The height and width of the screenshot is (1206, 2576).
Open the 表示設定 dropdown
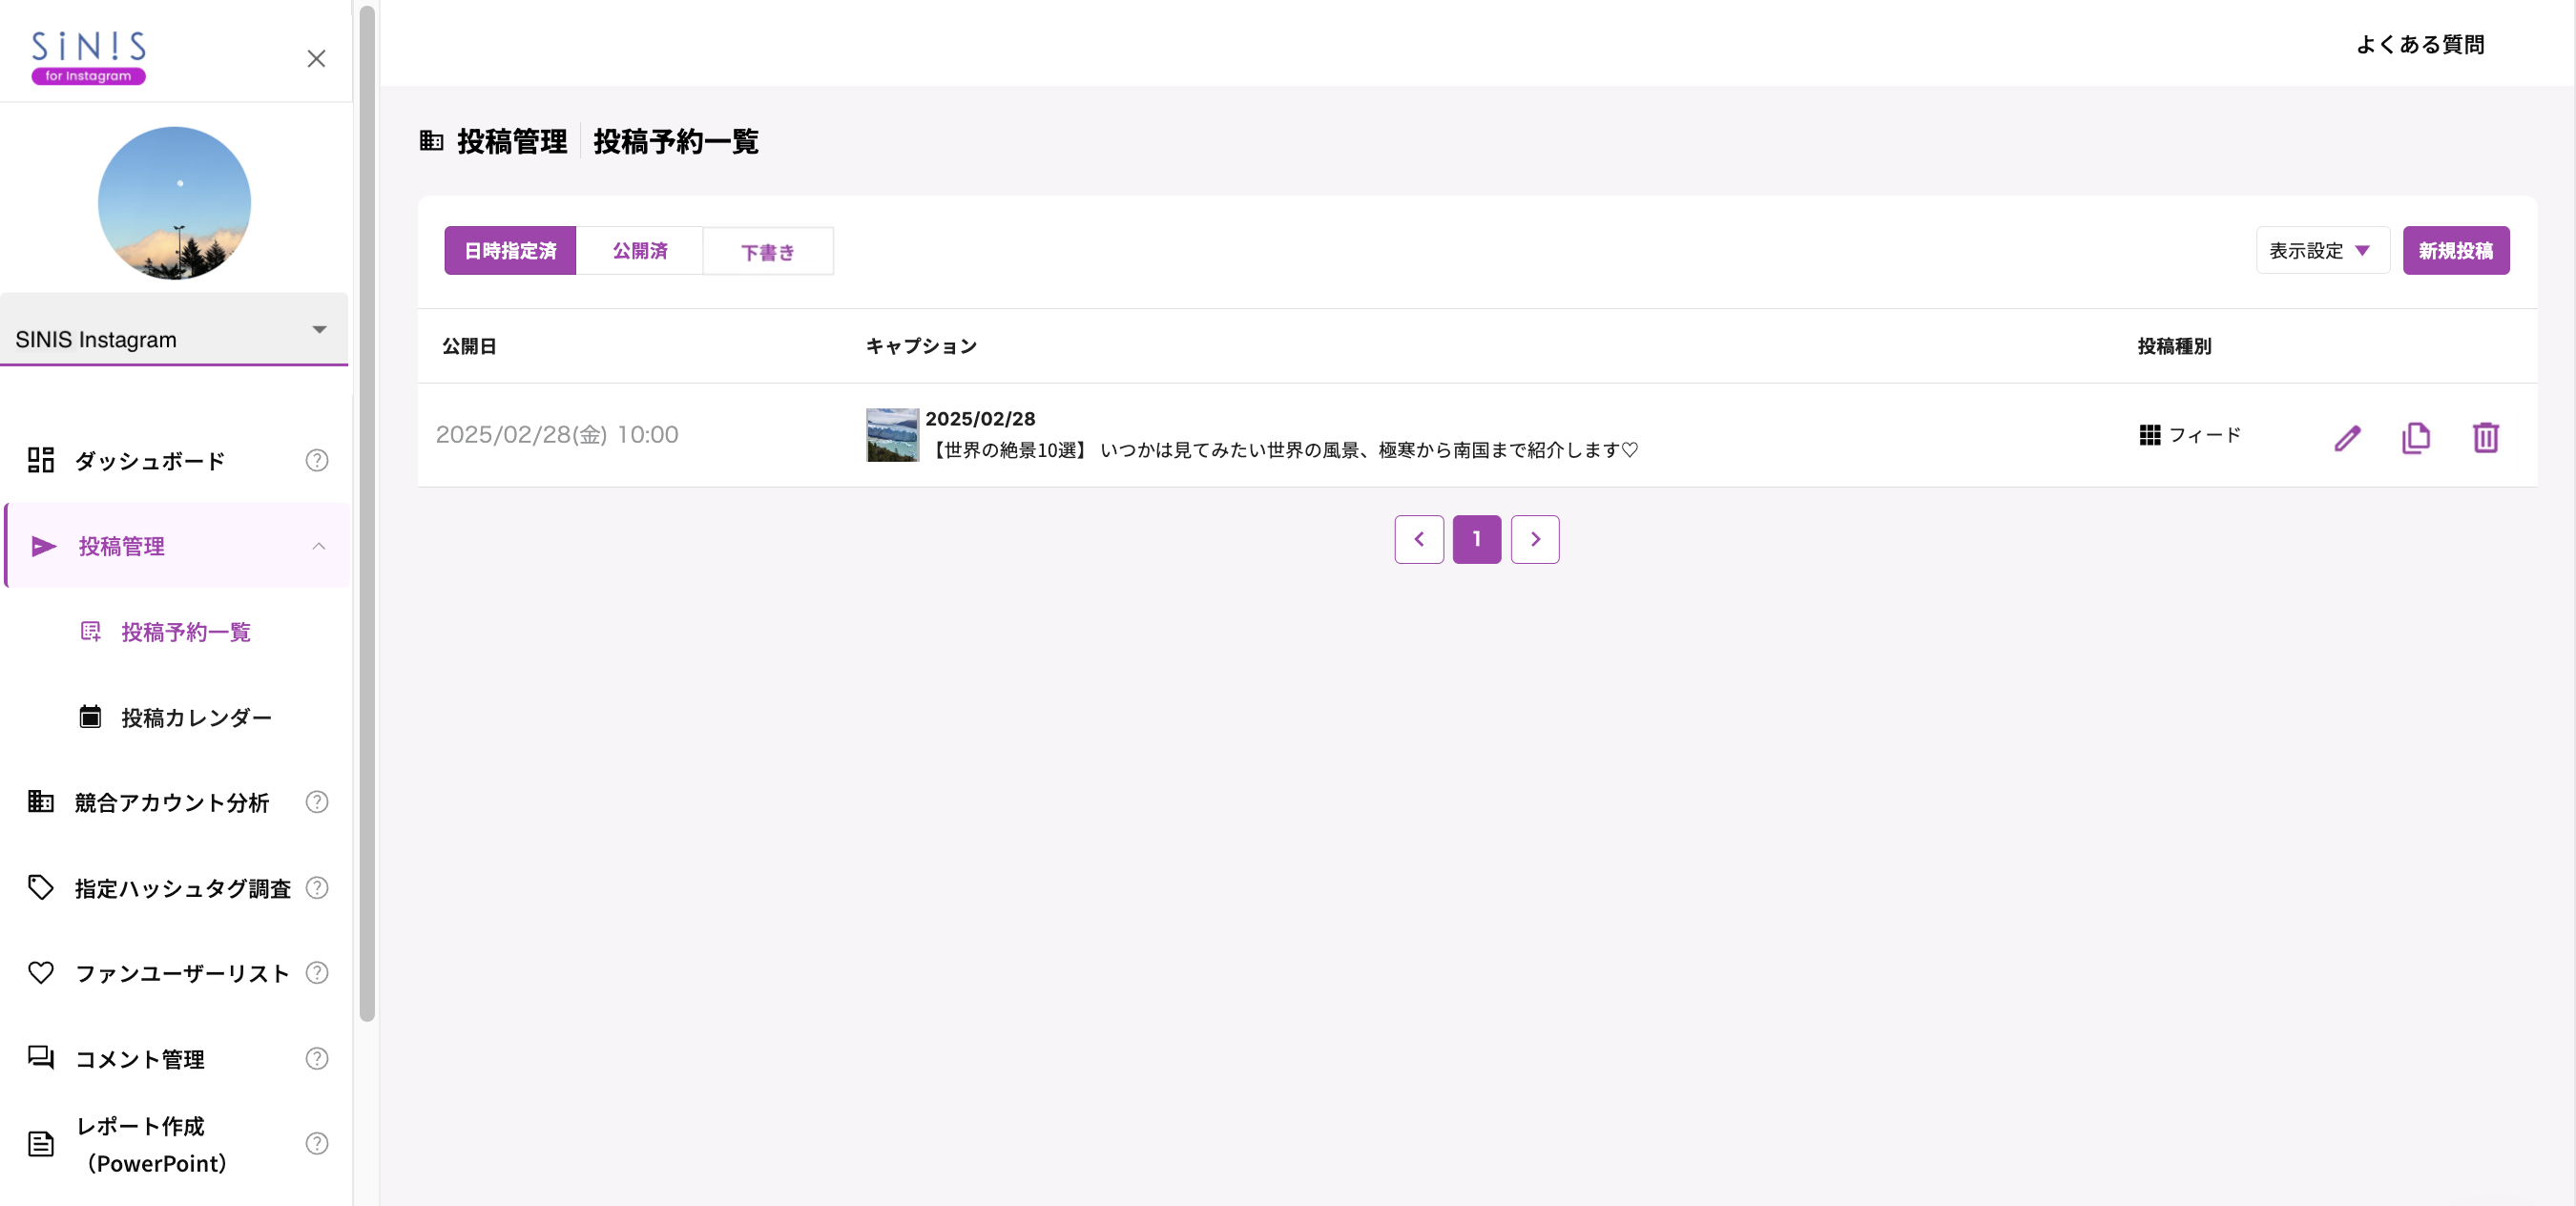(2322, 250)
